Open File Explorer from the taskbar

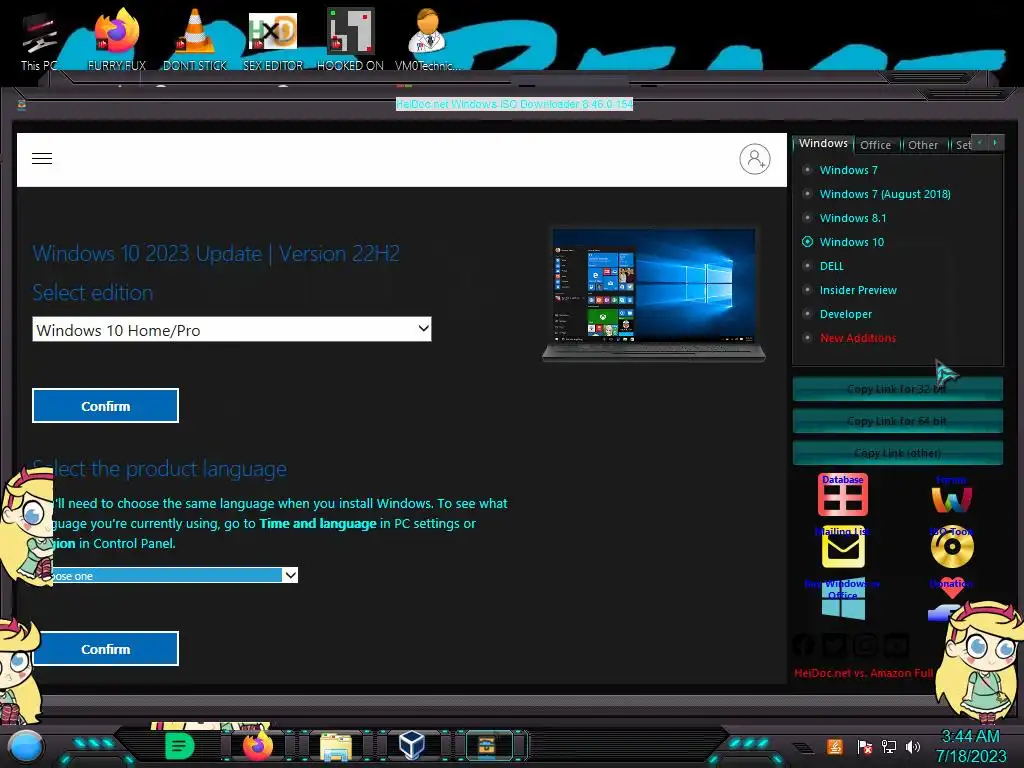336,746
